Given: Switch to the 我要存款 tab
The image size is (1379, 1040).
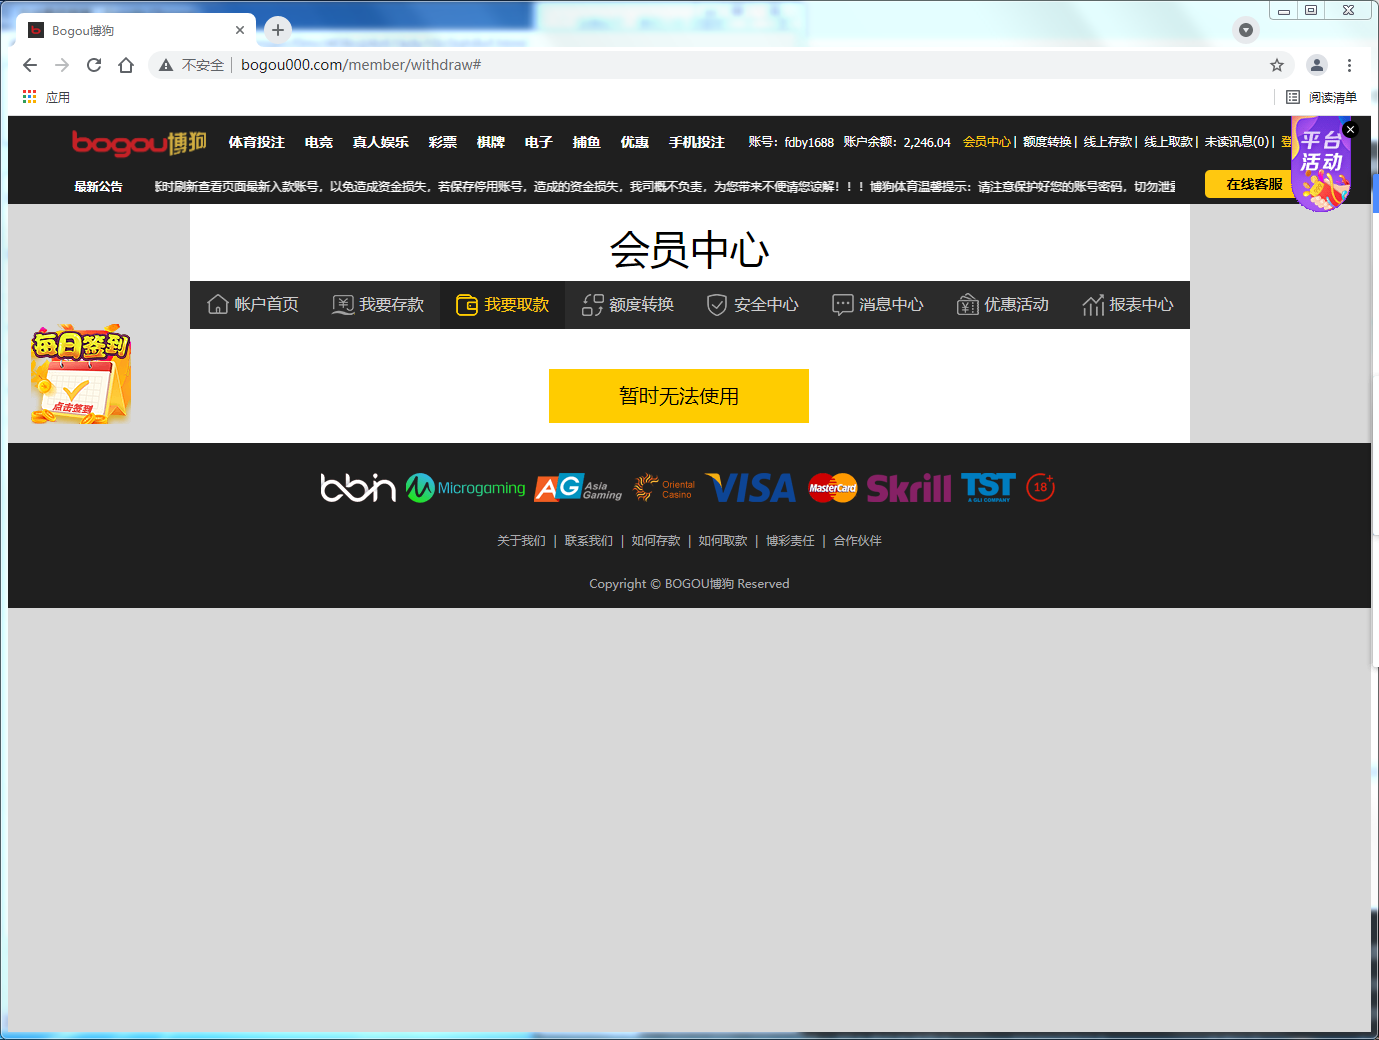Looking at the screenshot, I should [378, 305].
